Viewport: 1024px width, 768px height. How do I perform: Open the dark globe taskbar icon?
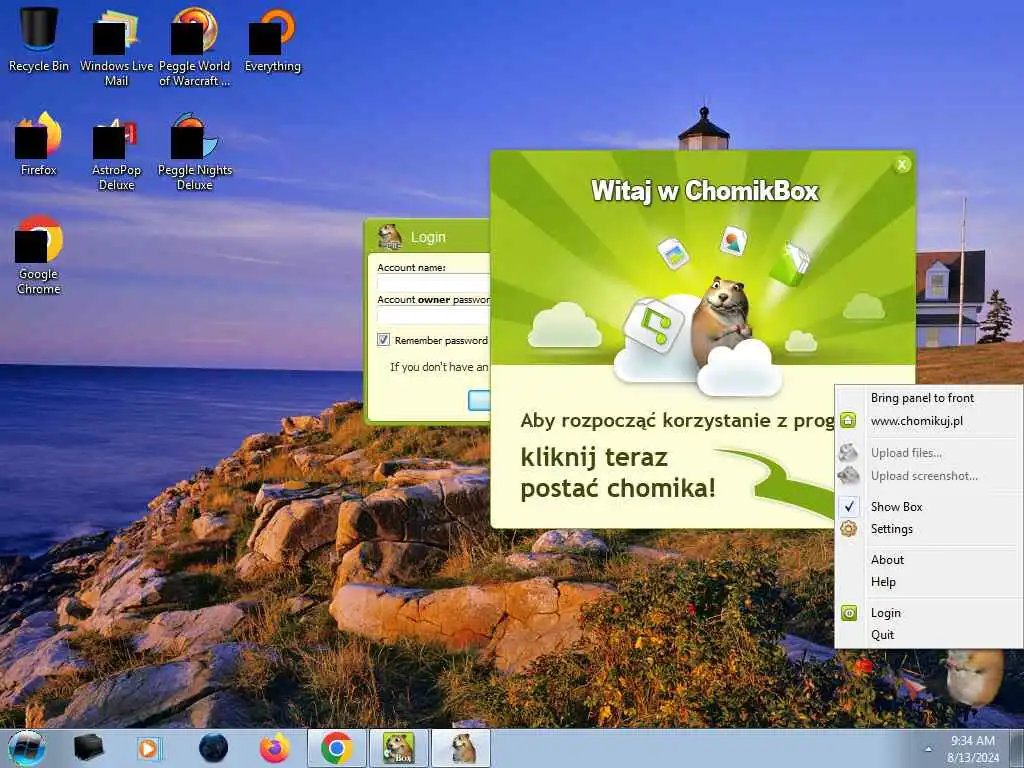coord(213,748)
